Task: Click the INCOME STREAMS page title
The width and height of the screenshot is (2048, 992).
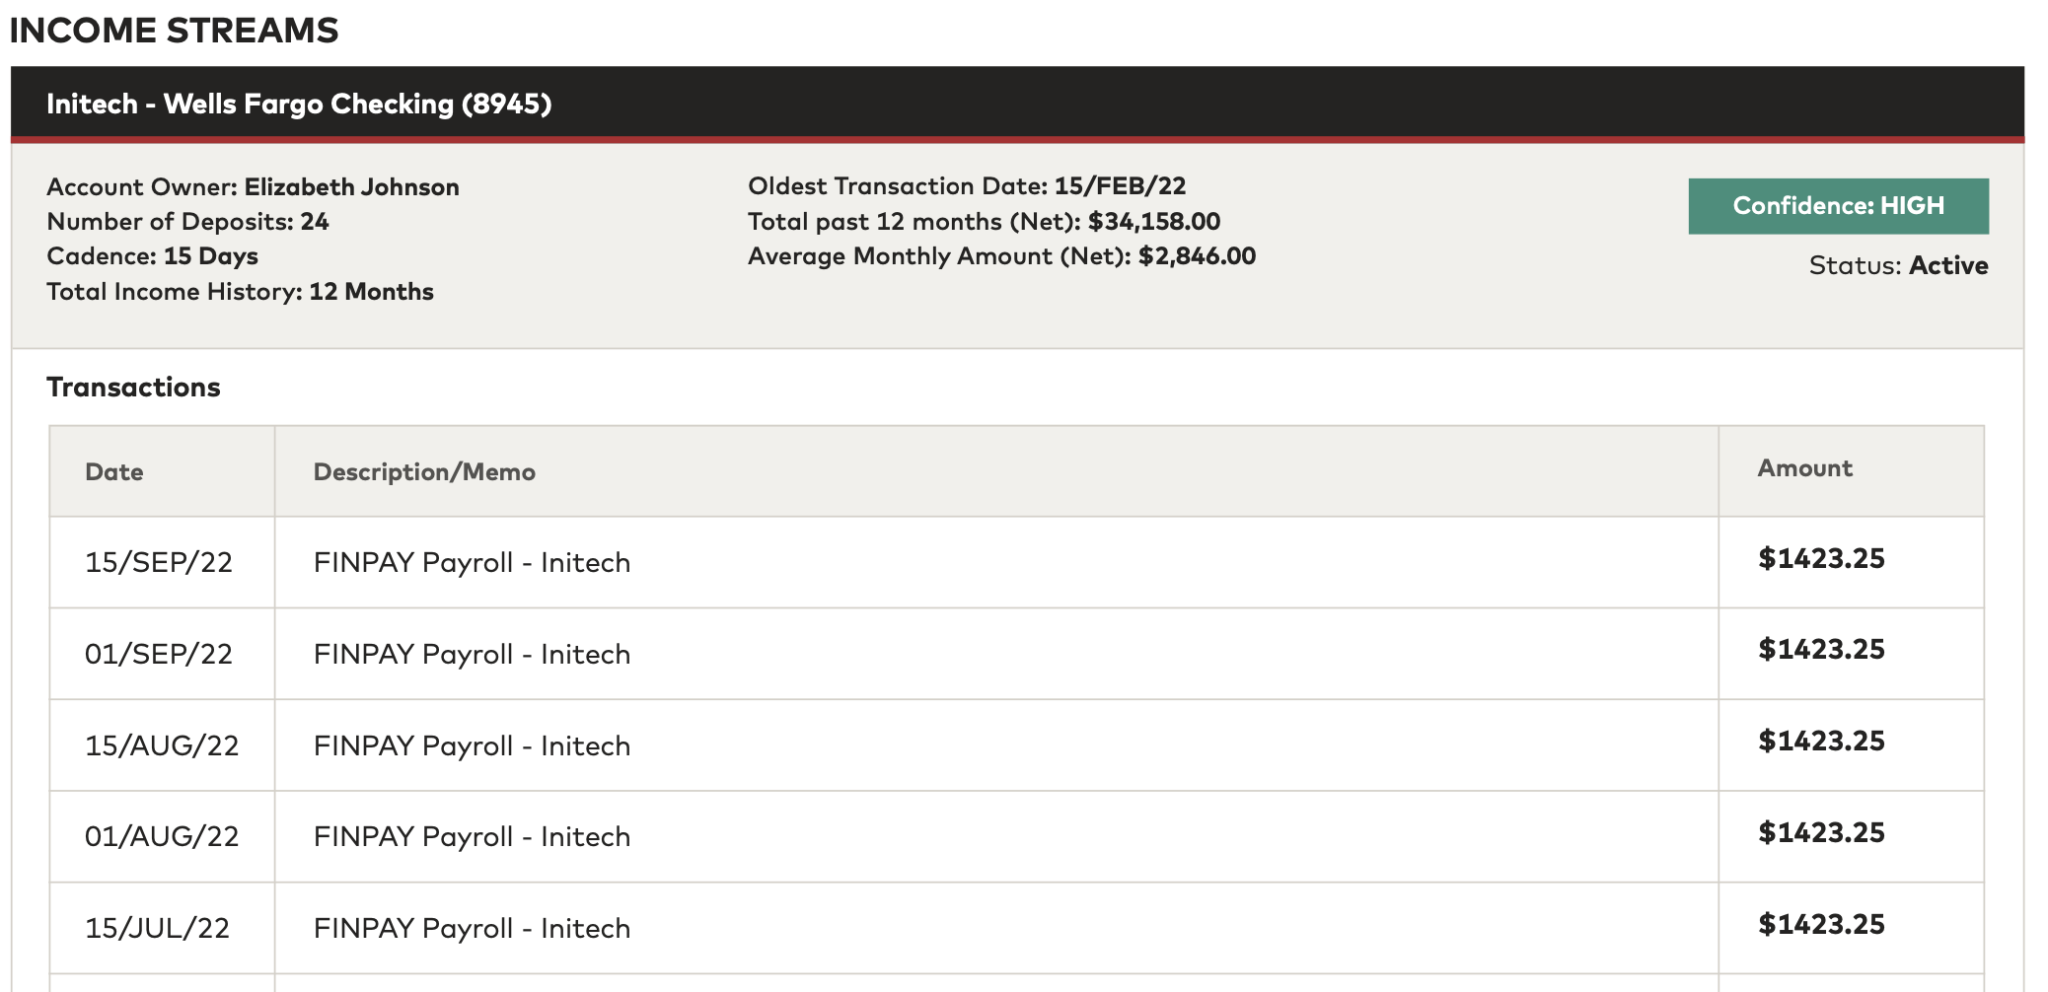Action: (x=174, y=30)
